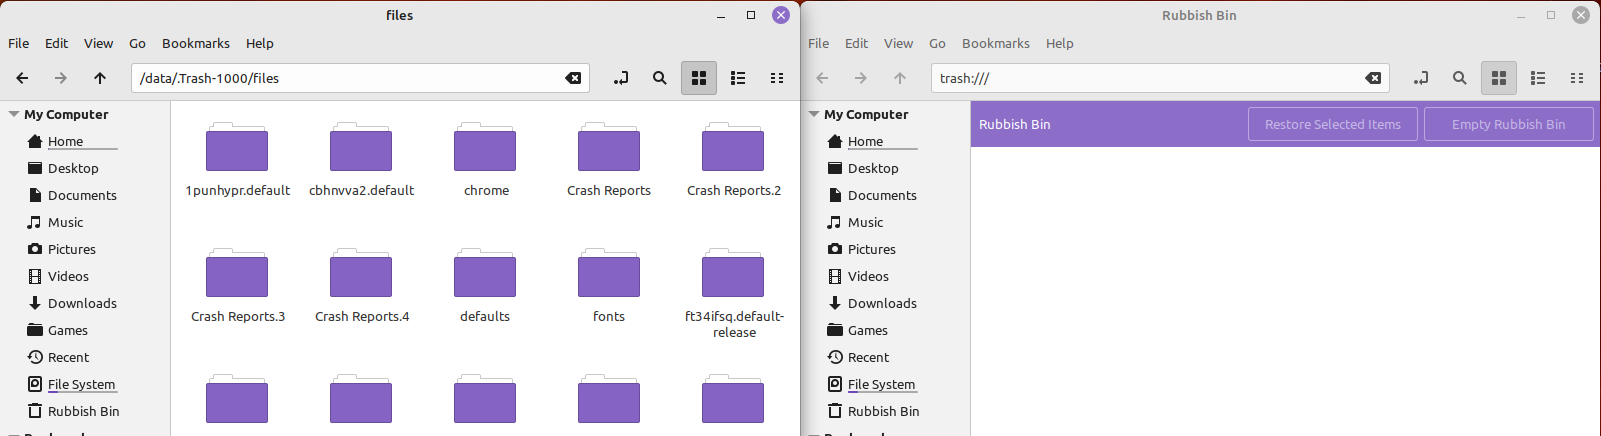This screenshot has height=436, width=1601.
Task: Select the Crash Reports folder
Action: pos(609,160)
